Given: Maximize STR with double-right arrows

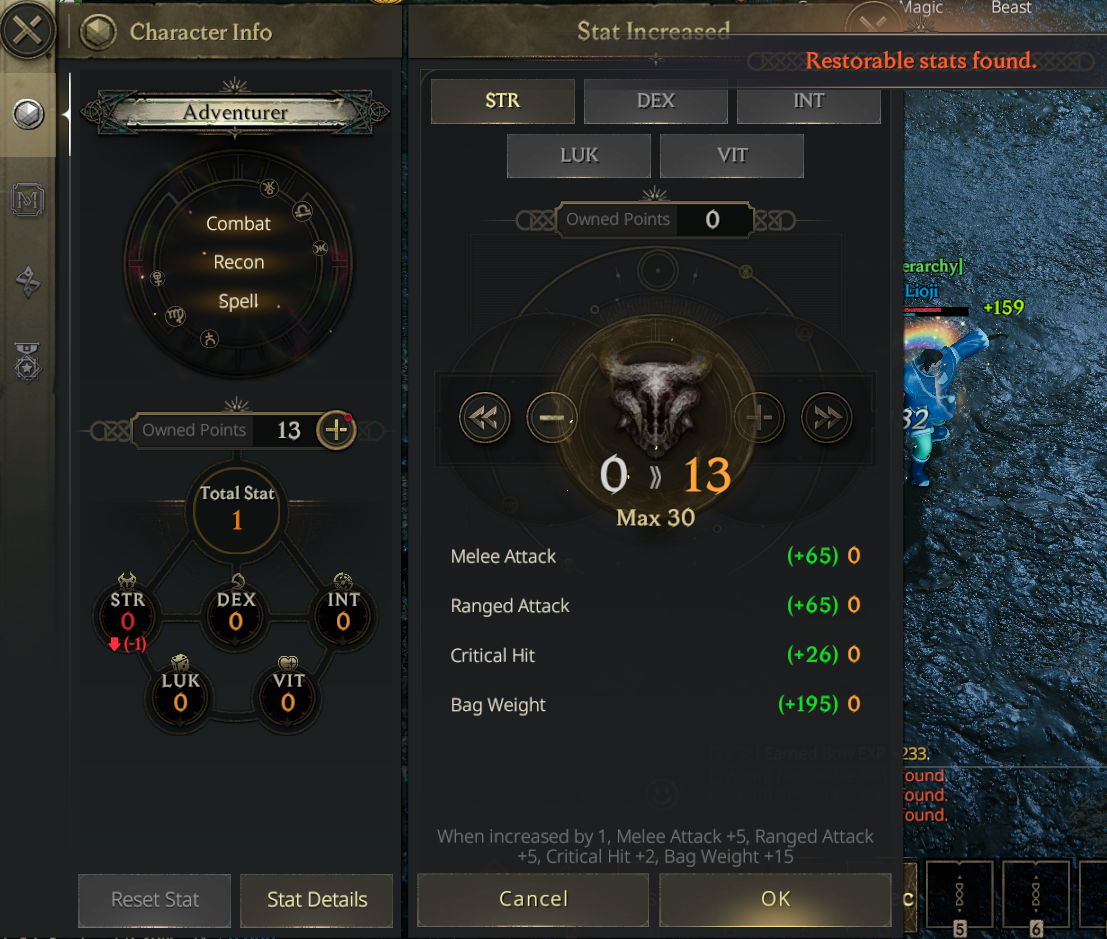Looking at the screenshot, I should [x=827, y=418].
